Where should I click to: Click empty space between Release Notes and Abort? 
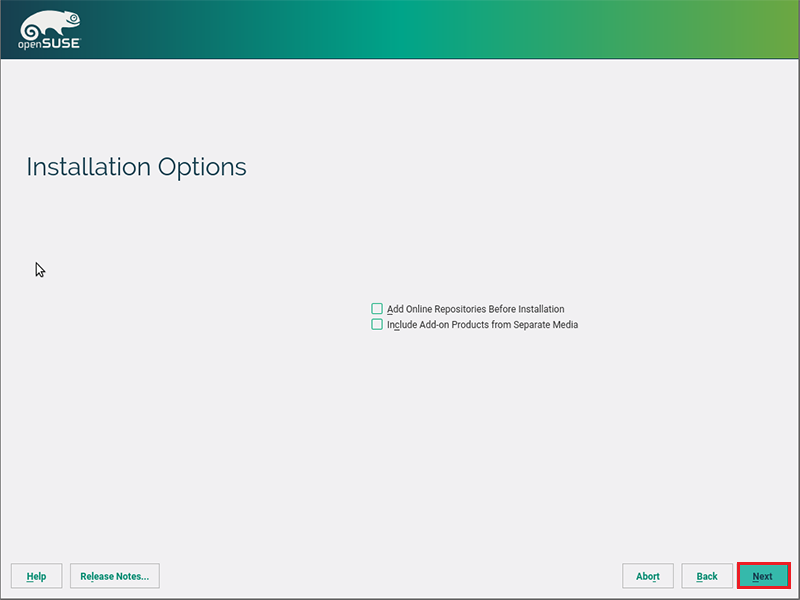pyautogui.click(x=390, y=576)
